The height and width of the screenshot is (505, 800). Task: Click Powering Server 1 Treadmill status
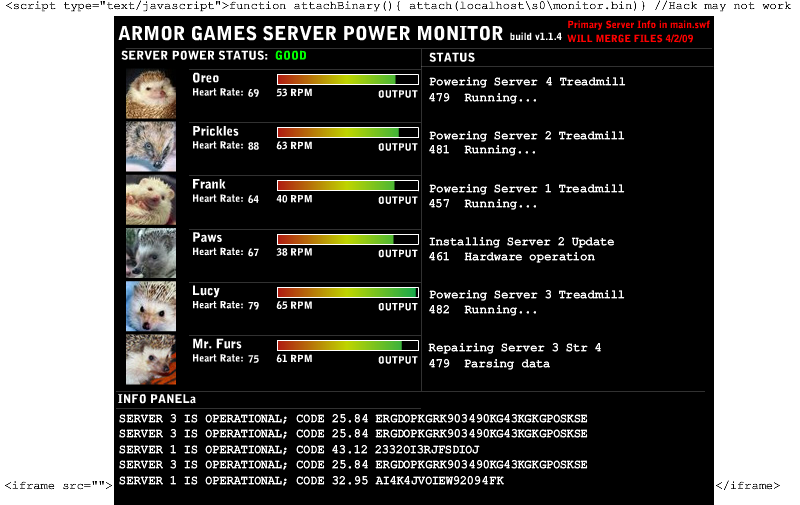click(527, 189)
